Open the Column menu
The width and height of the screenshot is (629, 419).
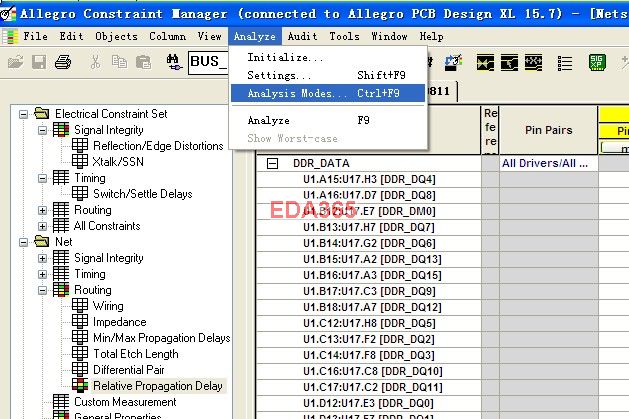tap(167, 36)
